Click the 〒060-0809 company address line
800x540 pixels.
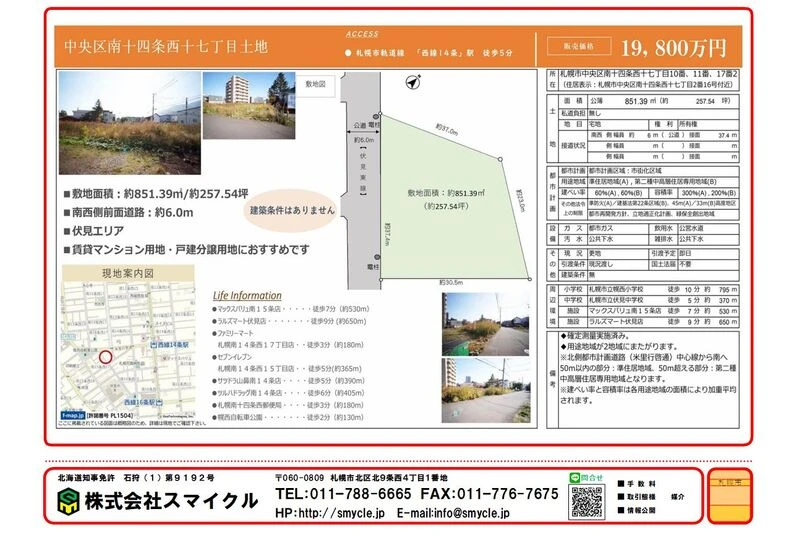click(361, 478)
